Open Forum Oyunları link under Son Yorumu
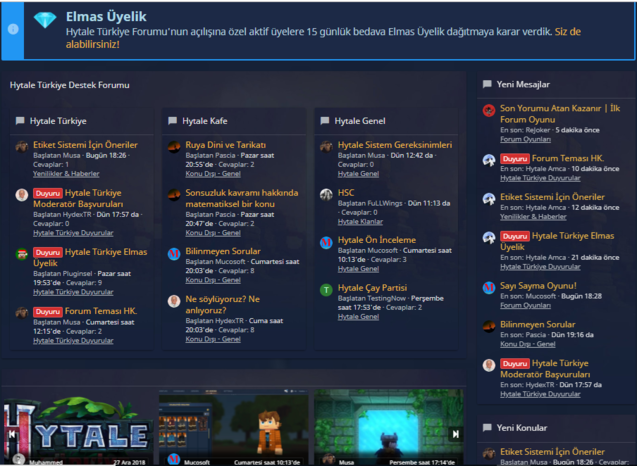637x466 pixels. point(525,139)
